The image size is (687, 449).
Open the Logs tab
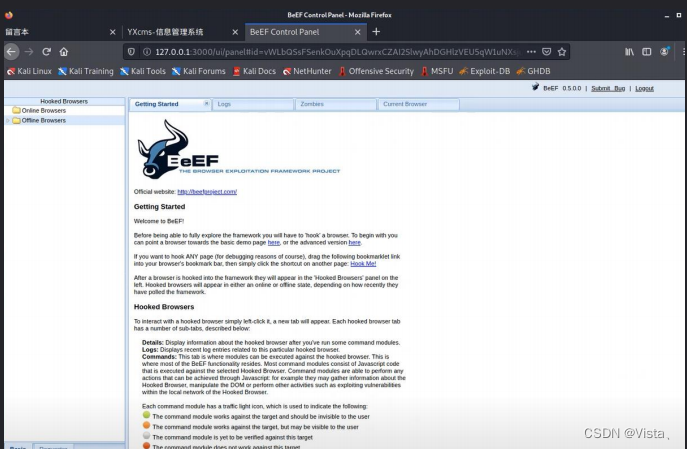pos(253,104)
